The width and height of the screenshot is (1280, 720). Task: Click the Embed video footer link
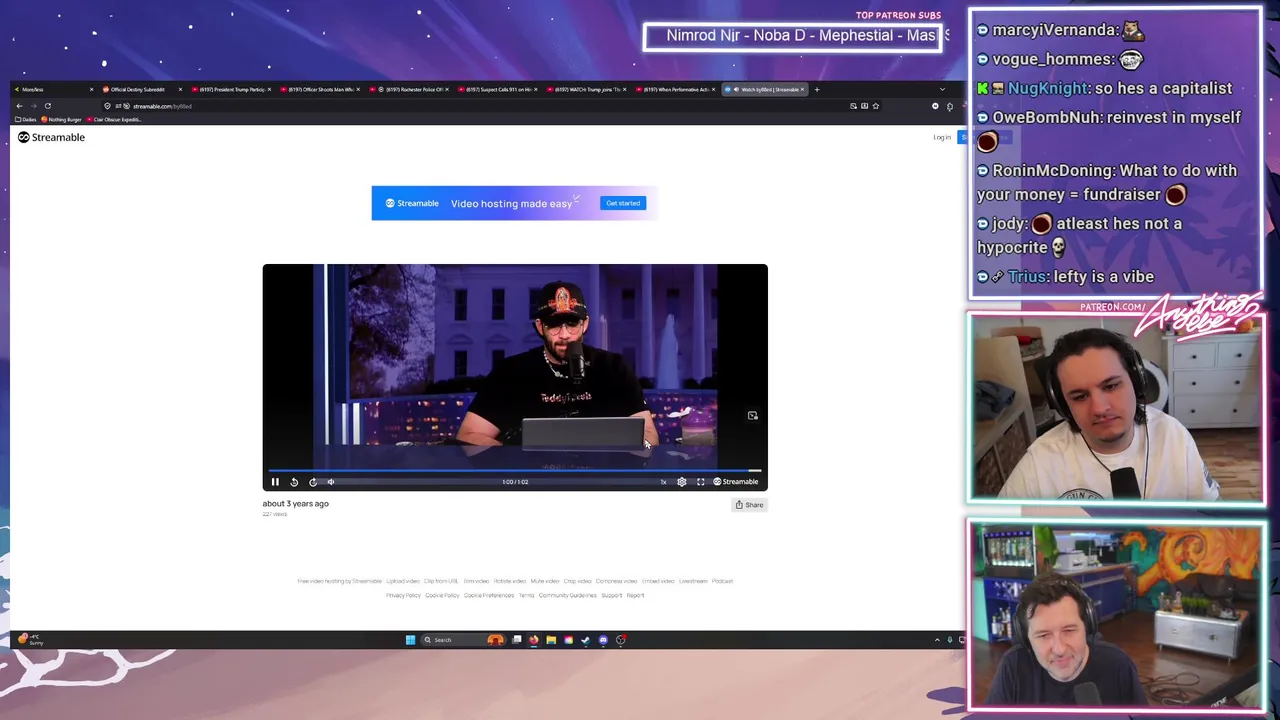coord(658,581)
